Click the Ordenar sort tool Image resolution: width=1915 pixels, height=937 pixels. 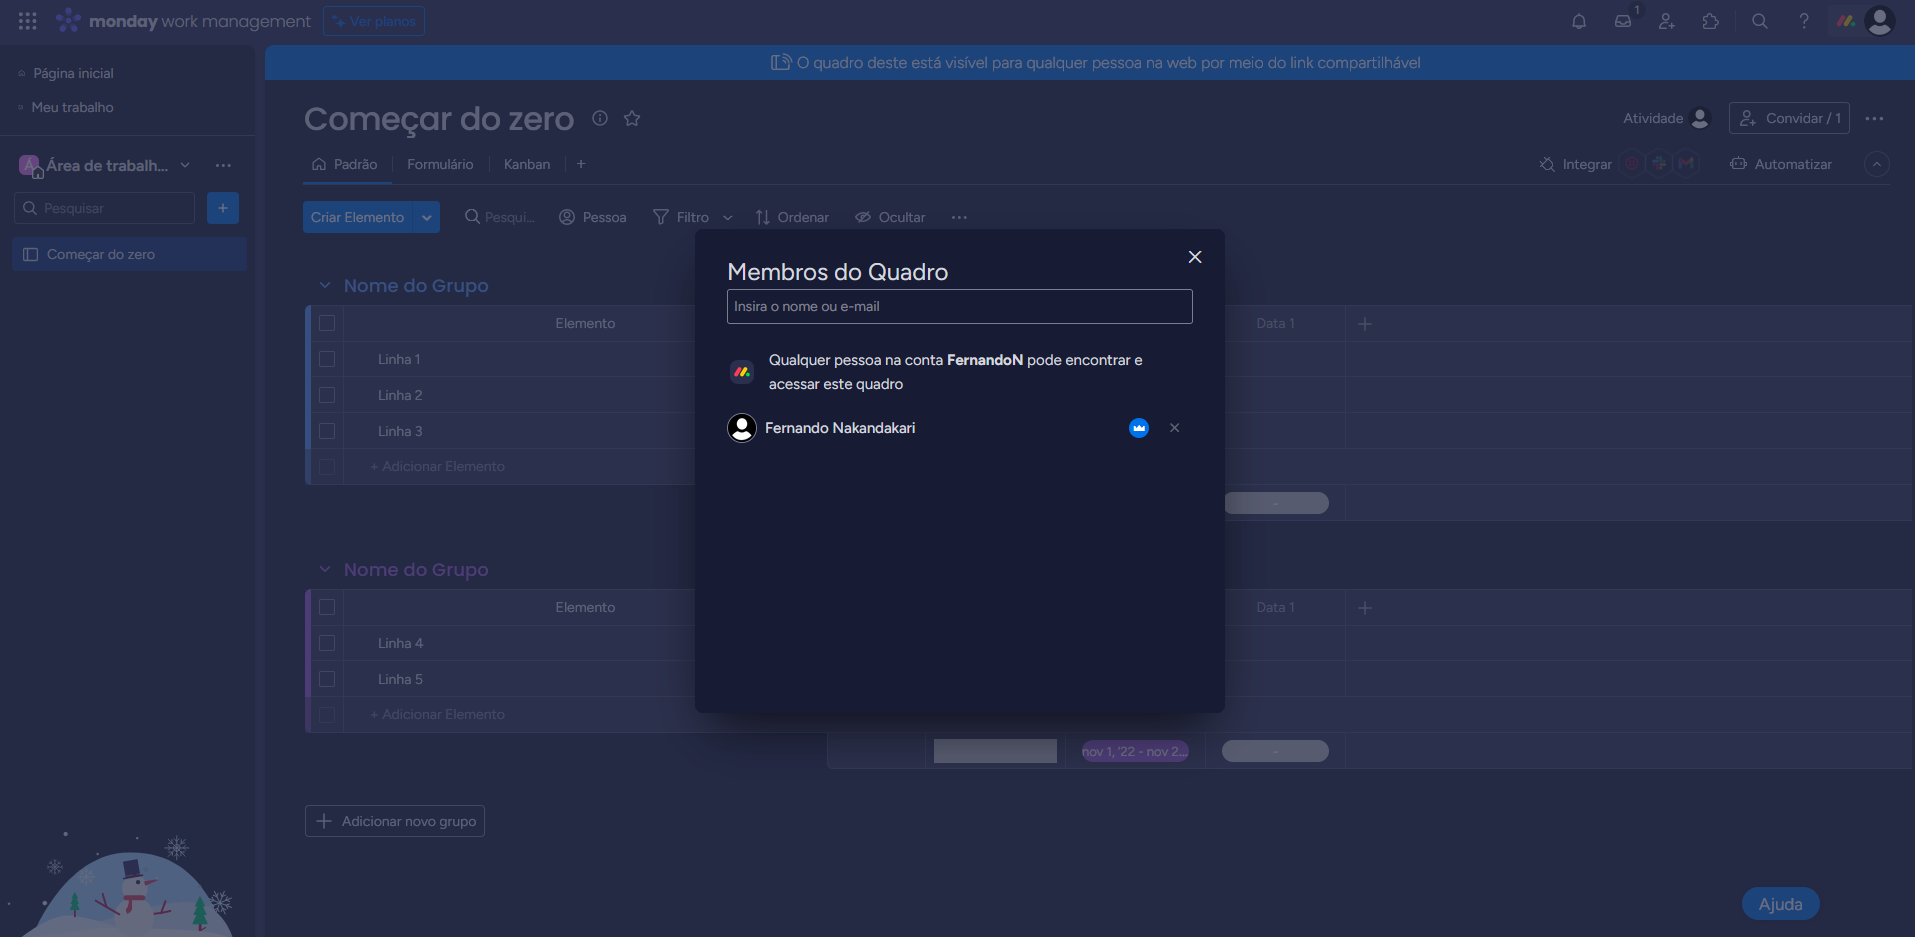coord(792,217)
